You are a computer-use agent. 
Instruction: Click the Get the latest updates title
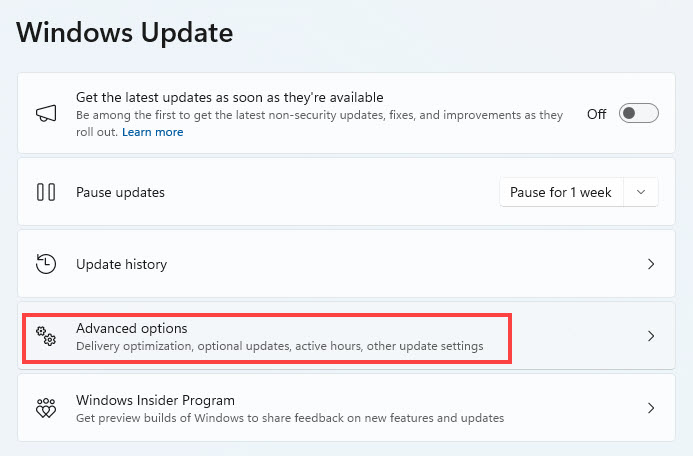tap(230, 97)
